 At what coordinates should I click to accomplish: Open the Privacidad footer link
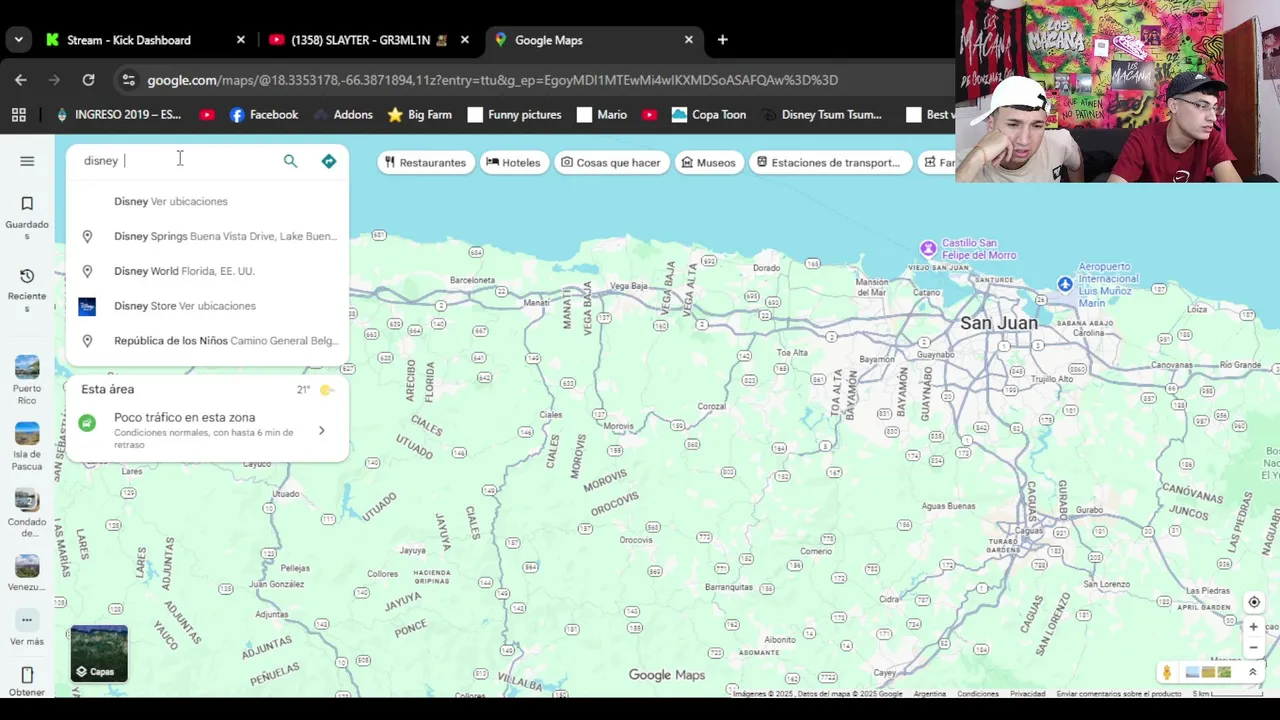pos(1027,694)
